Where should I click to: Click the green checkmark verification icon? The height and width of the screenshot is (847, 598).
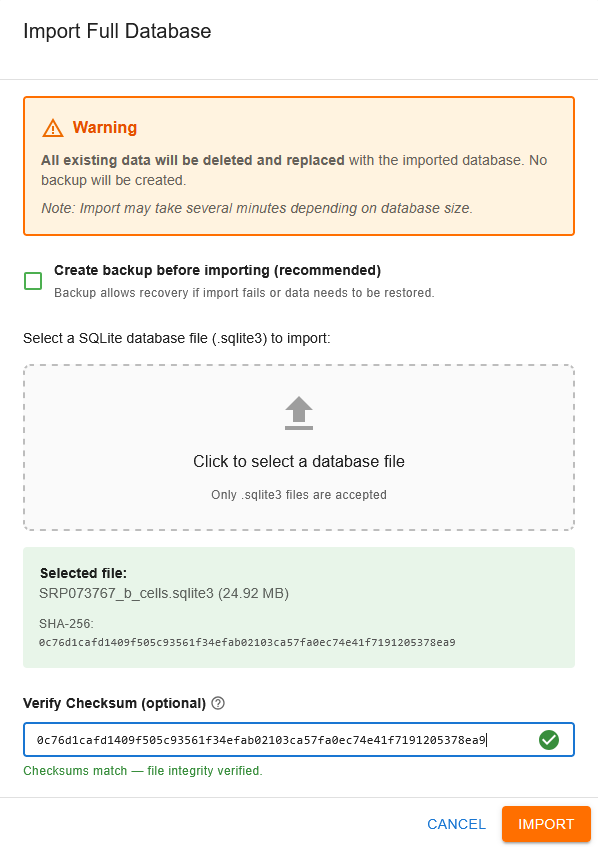[x=548, y=739]
